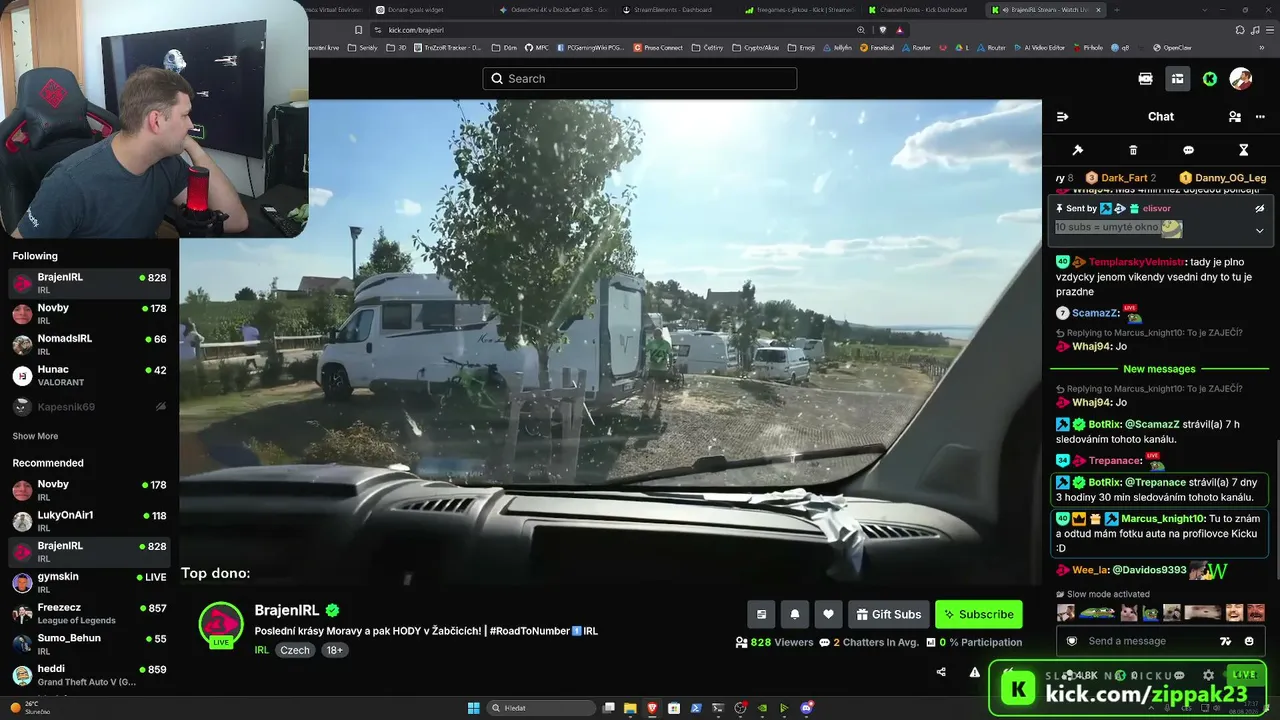Click the Brave shields icon in address bar
1280x720 pixels.
click(882, 30)
